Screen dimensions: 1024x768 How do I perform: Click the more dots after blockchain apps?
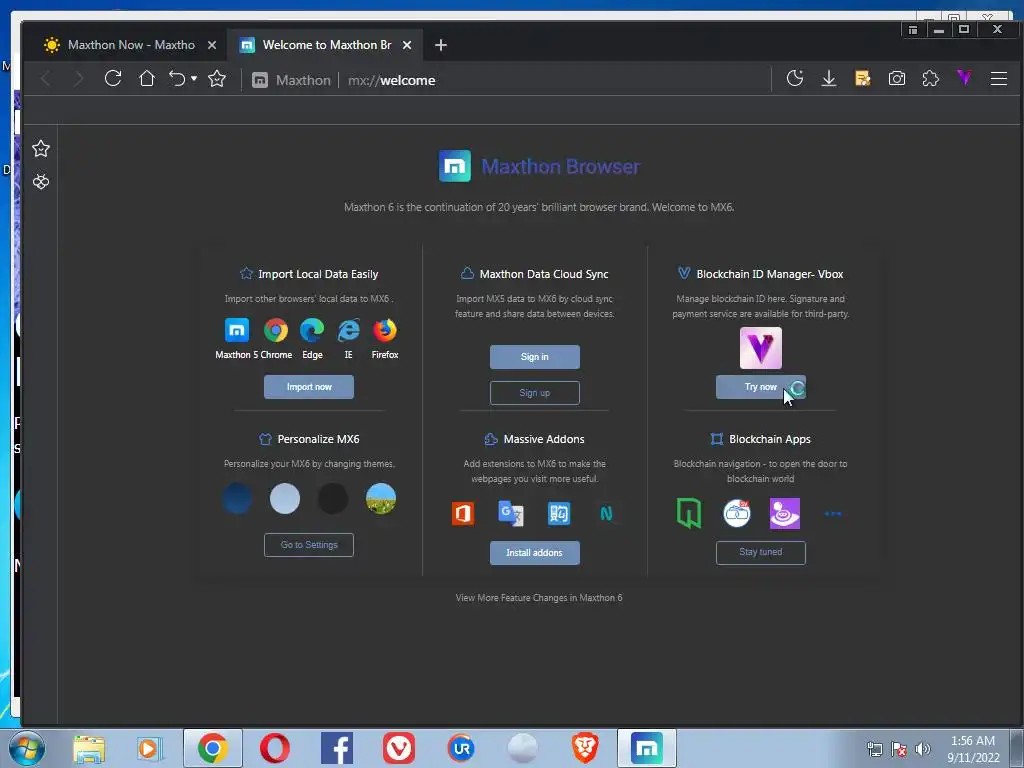tap(833, 514)
